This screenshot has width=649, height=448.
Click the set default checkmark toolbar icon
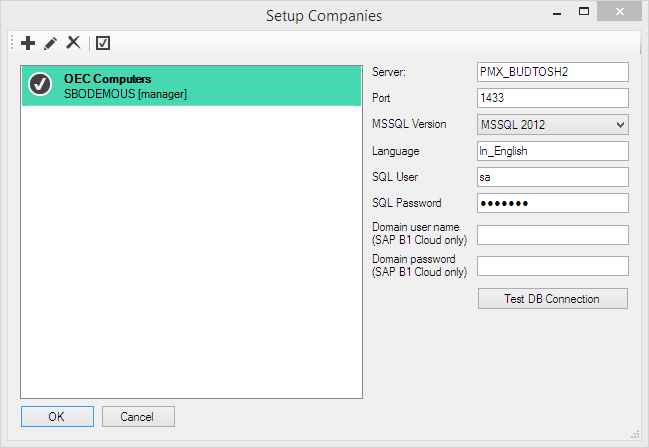[102, 43]
